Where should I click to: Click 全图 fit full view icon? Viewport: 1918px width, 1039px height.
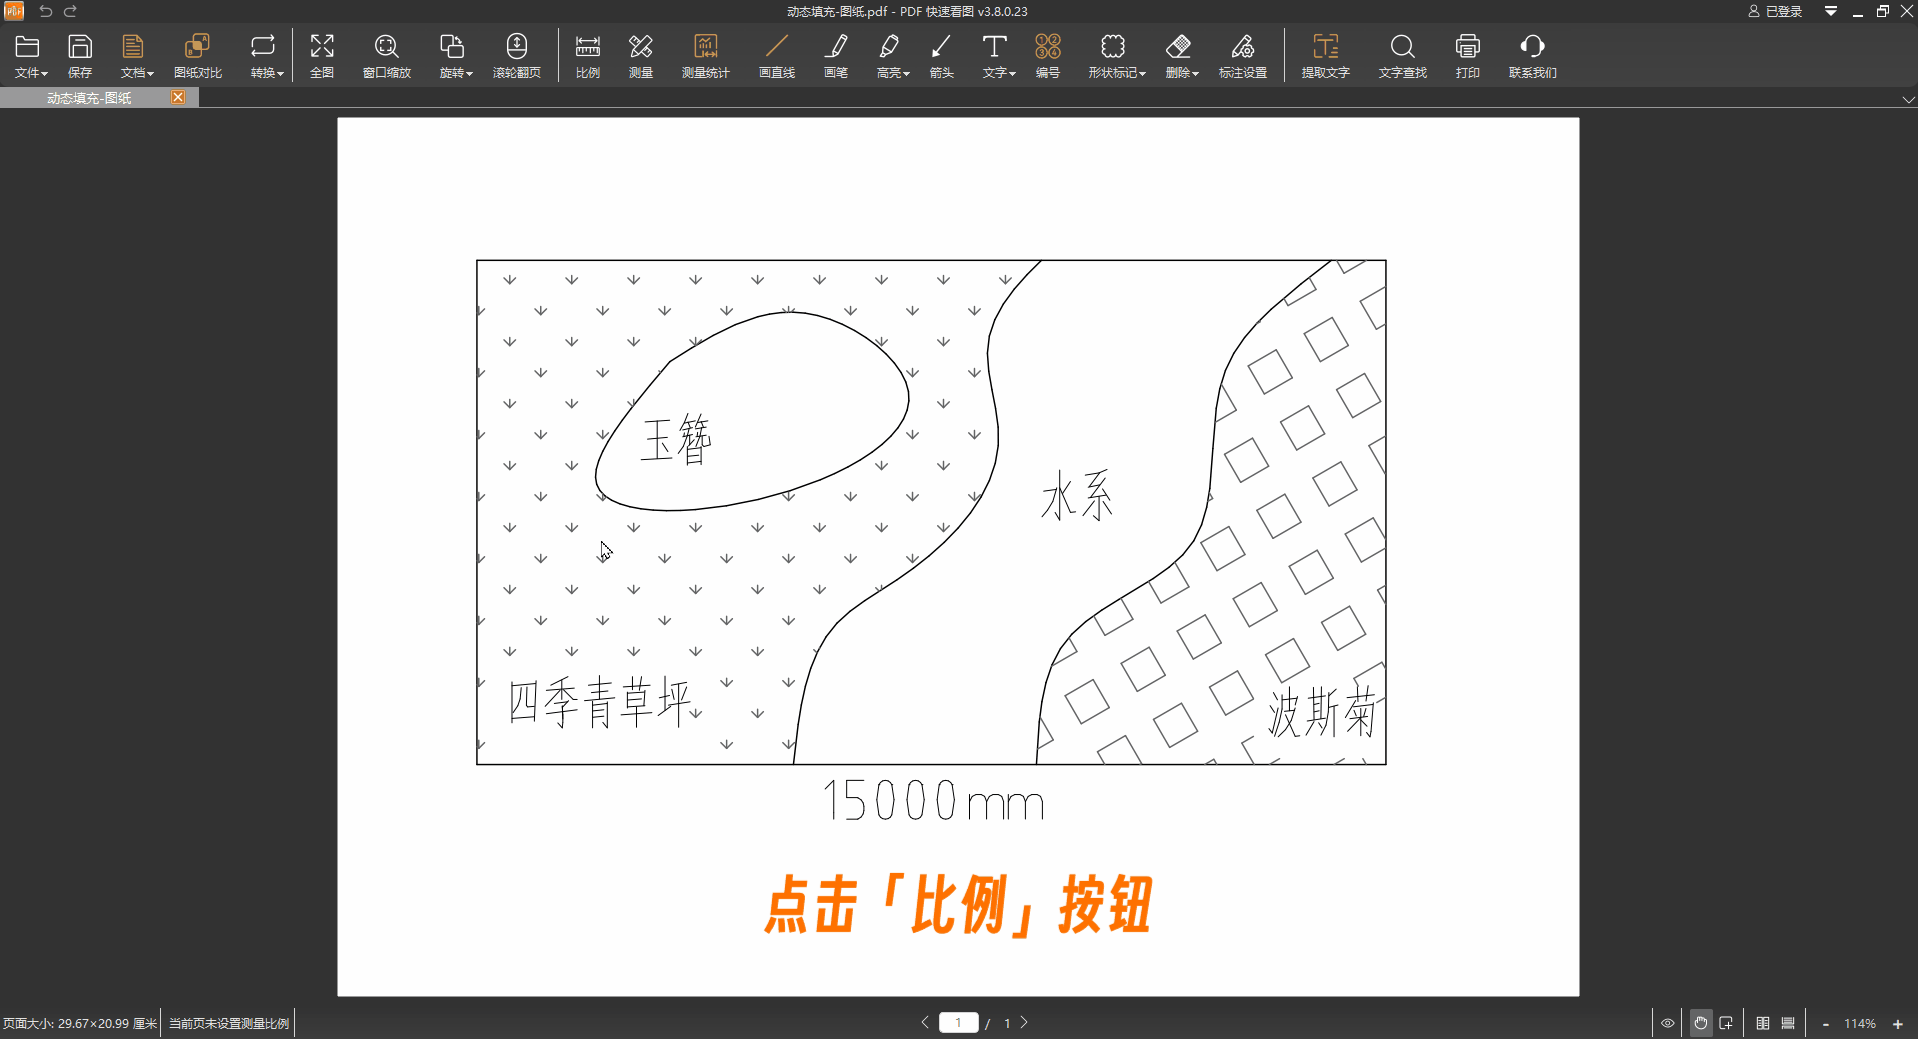click(322, 56)
